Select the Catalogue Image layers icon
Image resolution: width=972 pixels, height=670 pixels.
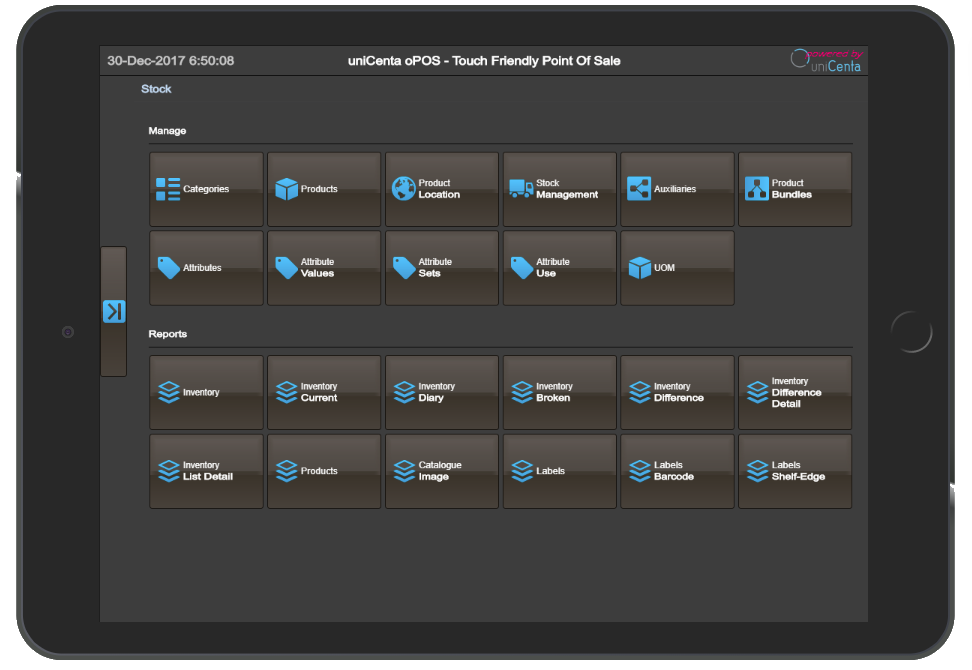[404, 471]
